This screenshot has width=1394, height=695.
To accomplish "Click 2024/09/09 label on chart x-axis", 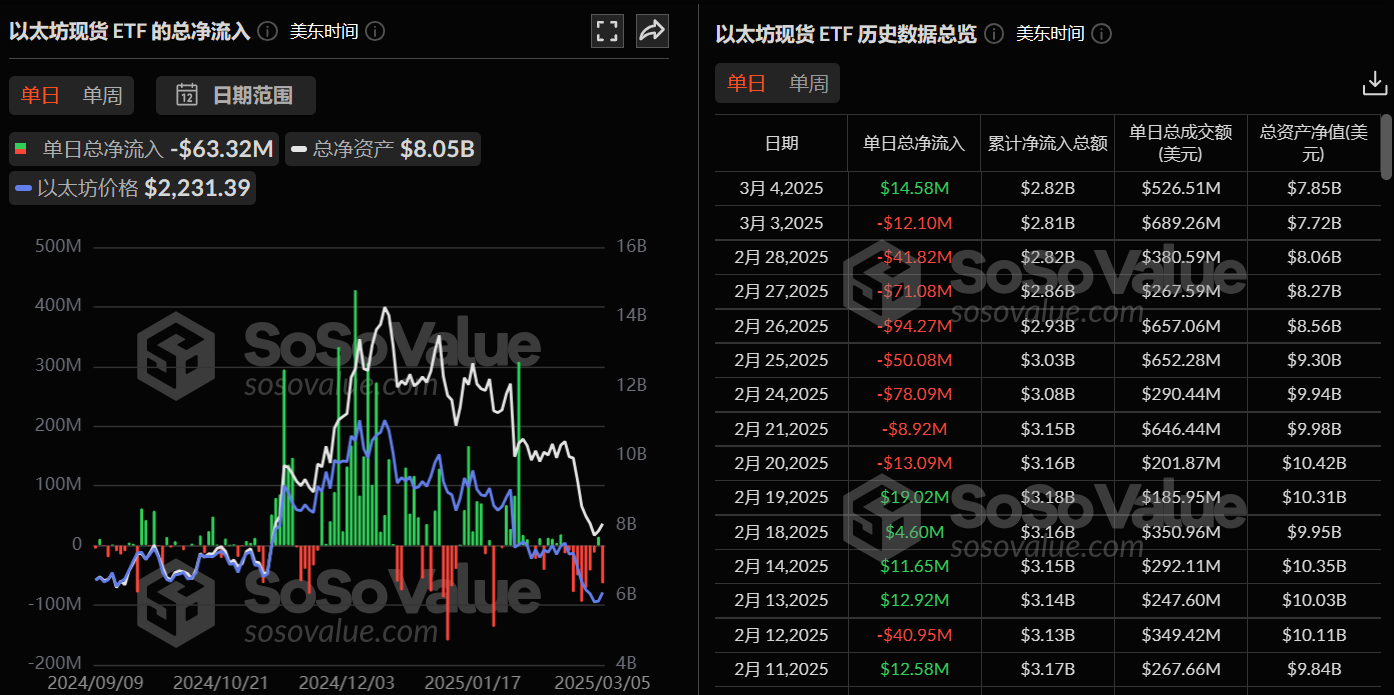I will pos(97,683).
